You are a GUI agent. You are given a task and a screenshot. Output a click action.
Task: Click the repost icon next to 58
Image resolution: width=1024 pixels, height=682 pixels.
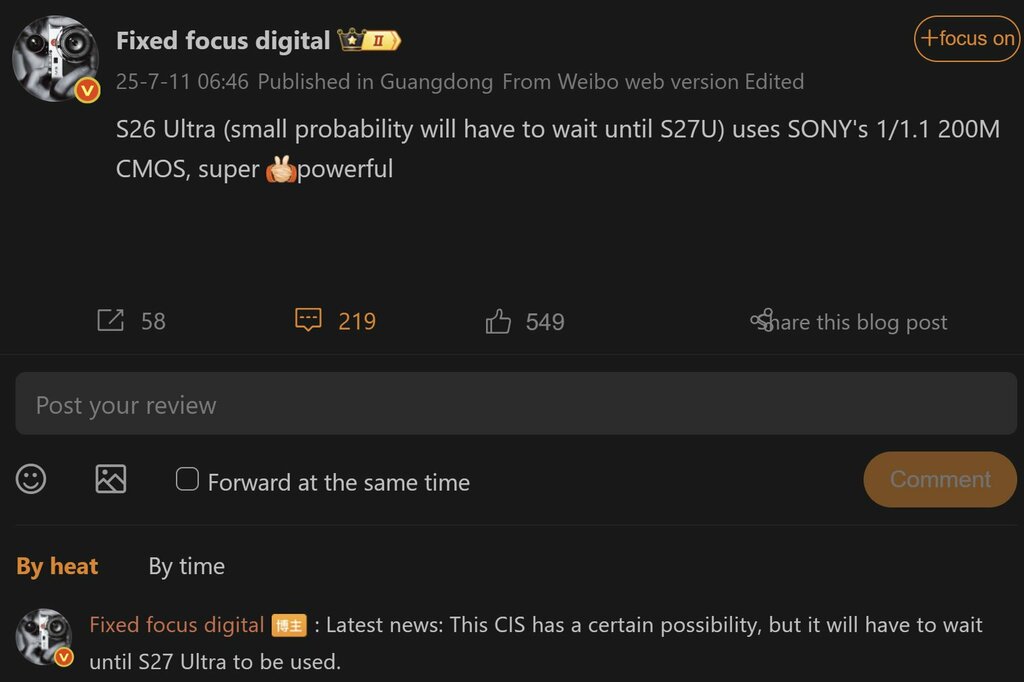pos(110,321)
